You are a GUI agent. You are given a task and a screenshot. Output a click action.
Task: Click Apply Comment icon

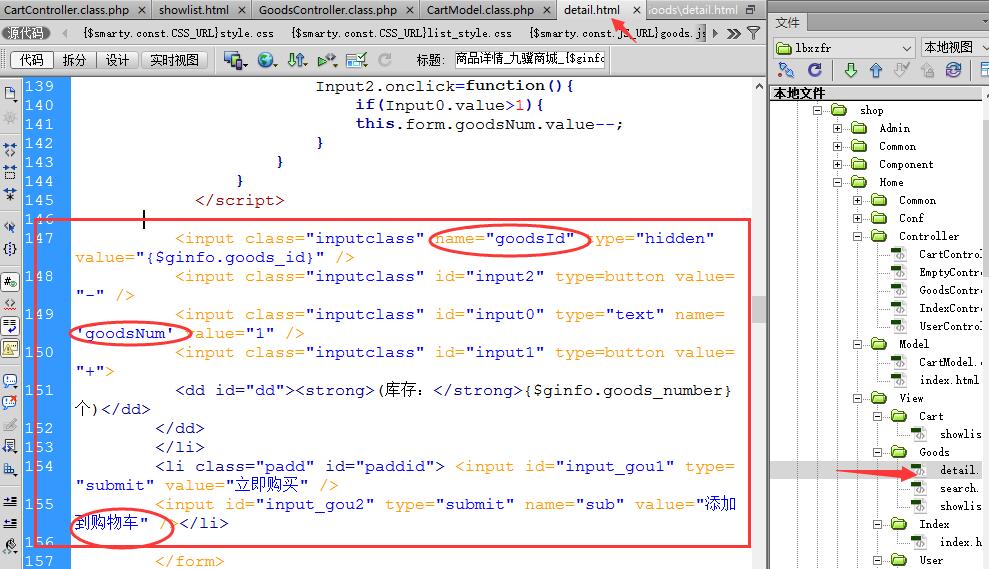click(x=10, y=381)
